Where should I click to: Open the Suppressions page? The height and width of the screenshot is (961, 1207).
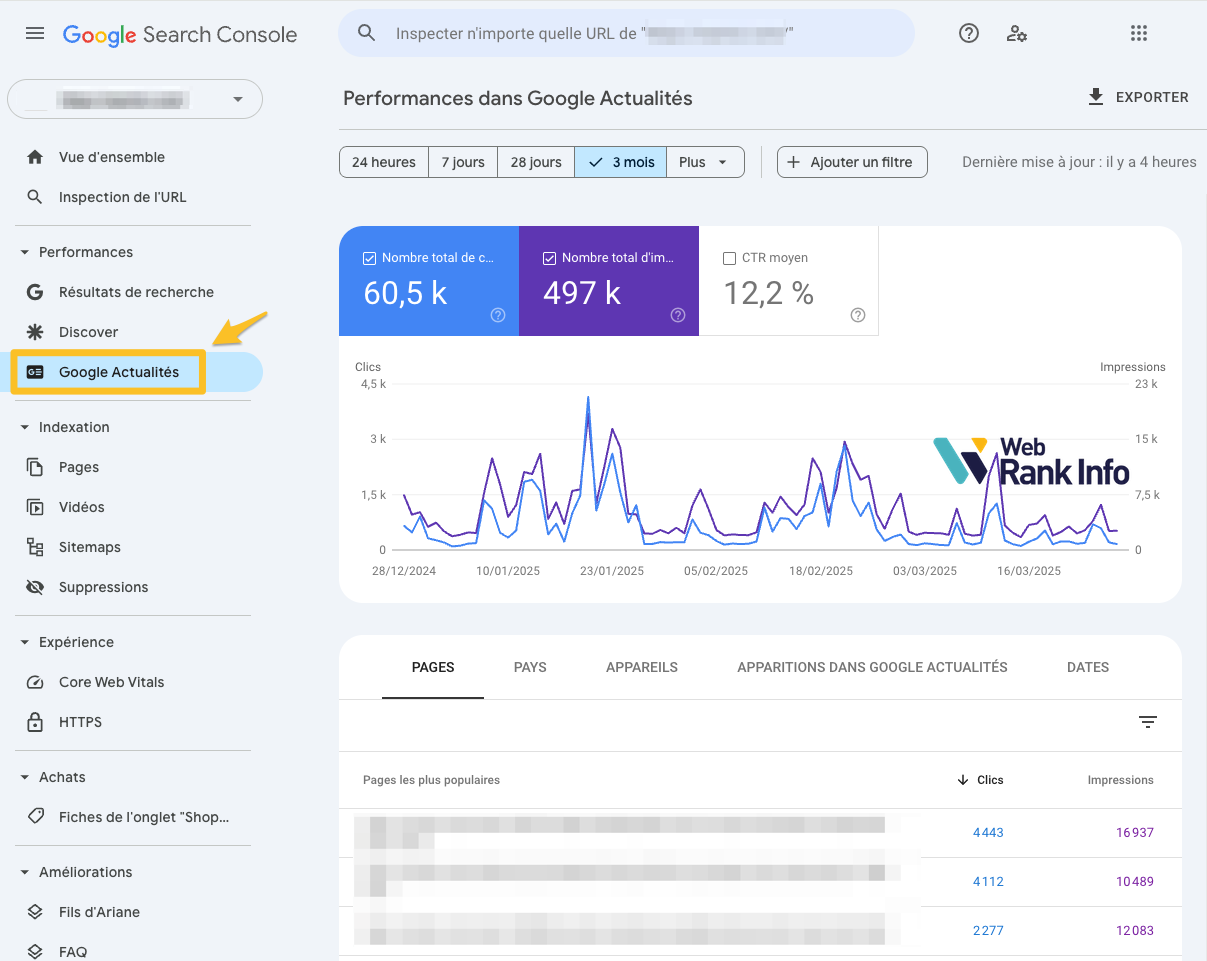(100, 587)
